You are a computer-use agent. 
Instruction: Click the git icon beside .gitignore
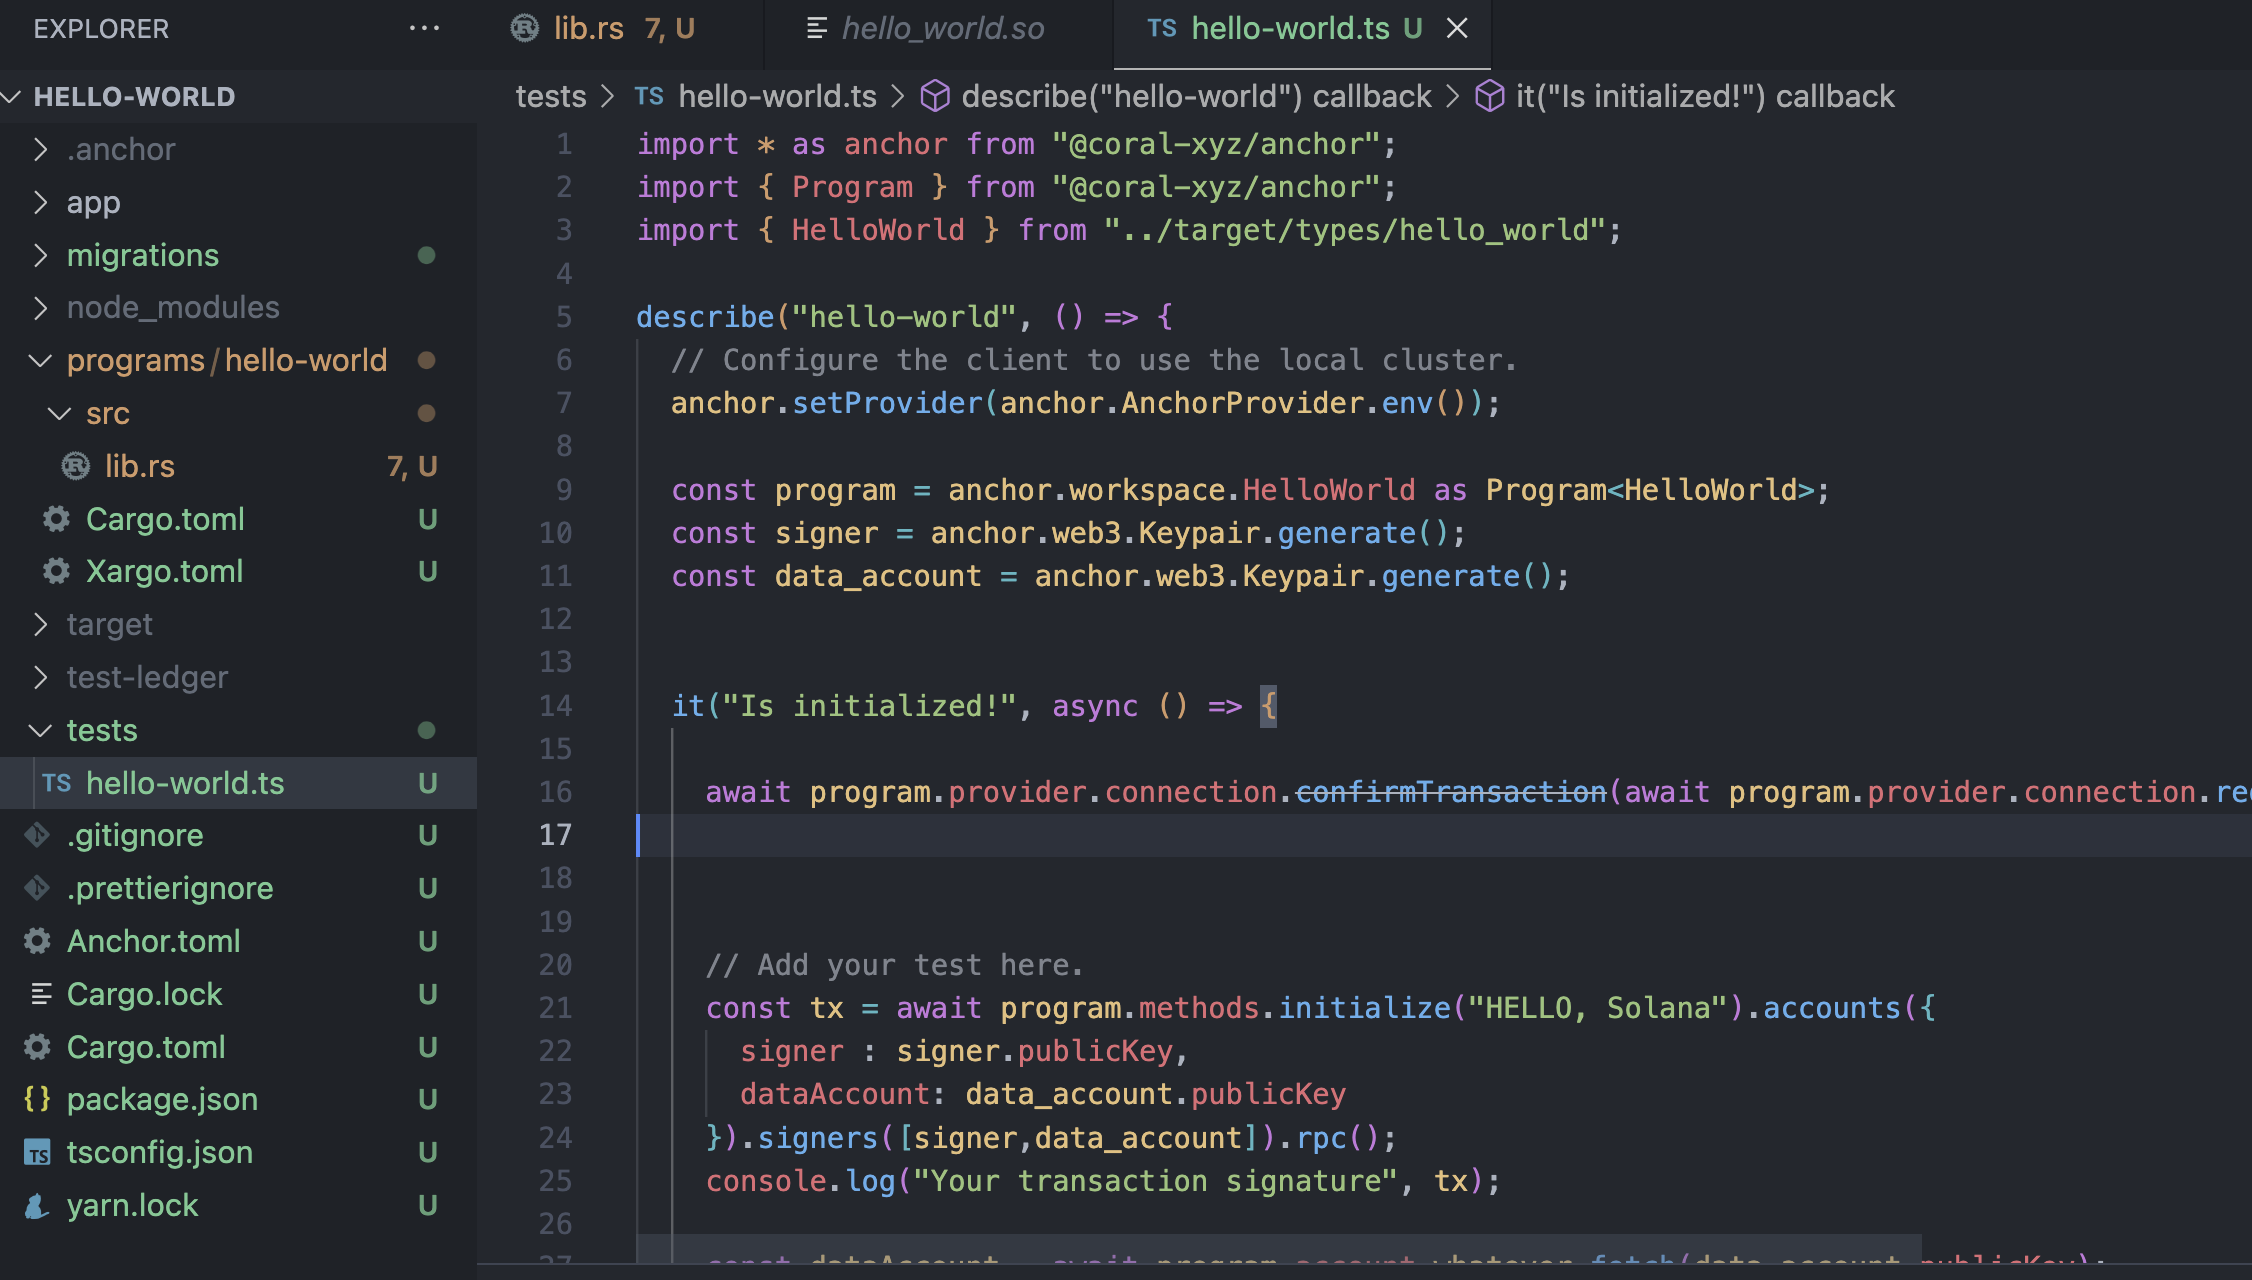point(37,835)
